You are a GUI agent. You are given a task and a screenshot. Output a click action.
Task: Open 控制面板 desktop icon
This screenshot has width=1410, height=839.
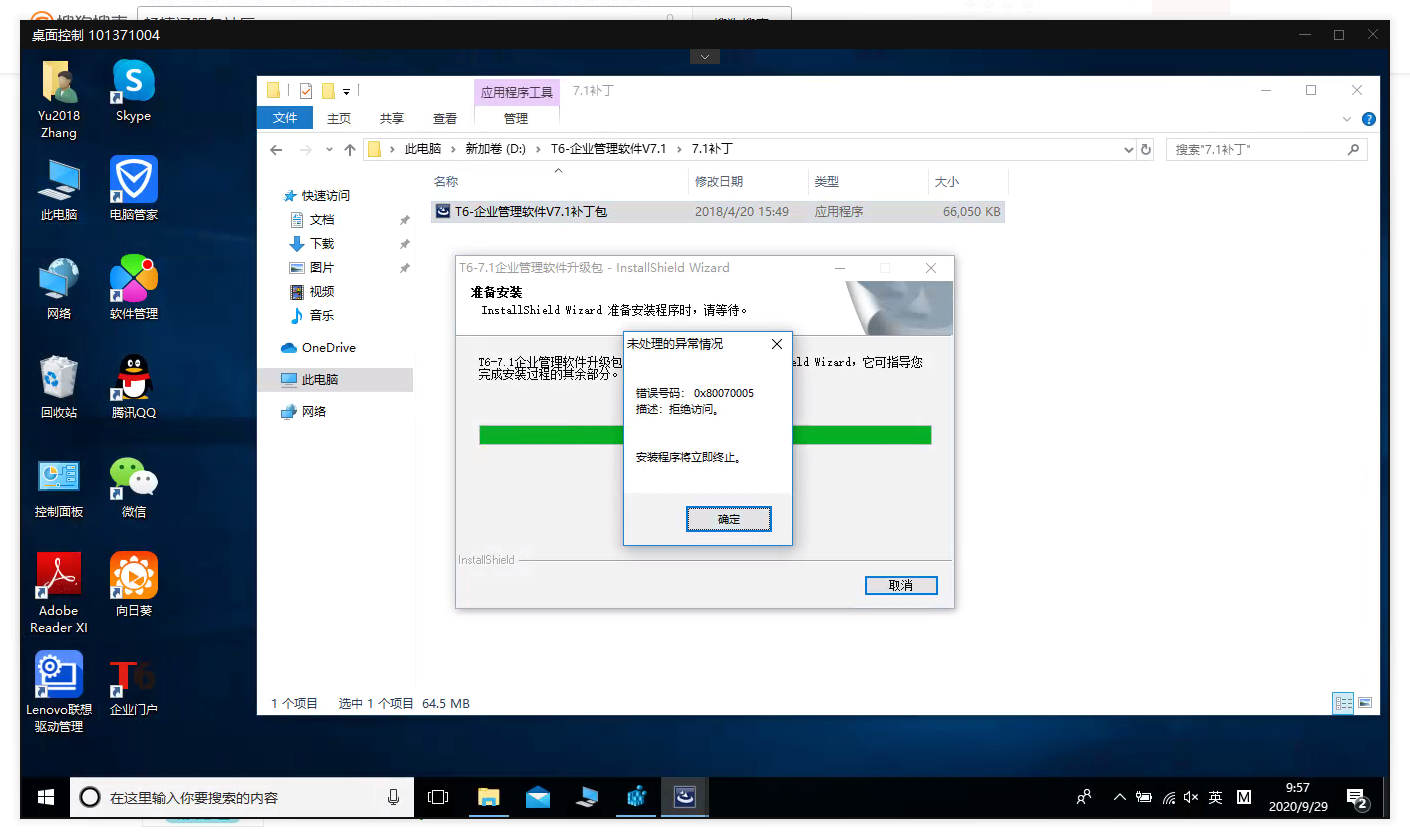pyautogui.click(x=59, y=486)
